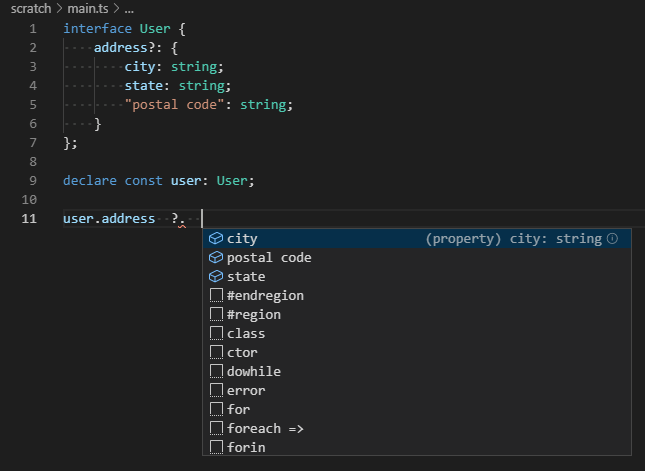Open the scratch folder breadcrumb

pyautogui.click(x=31, y=9)
